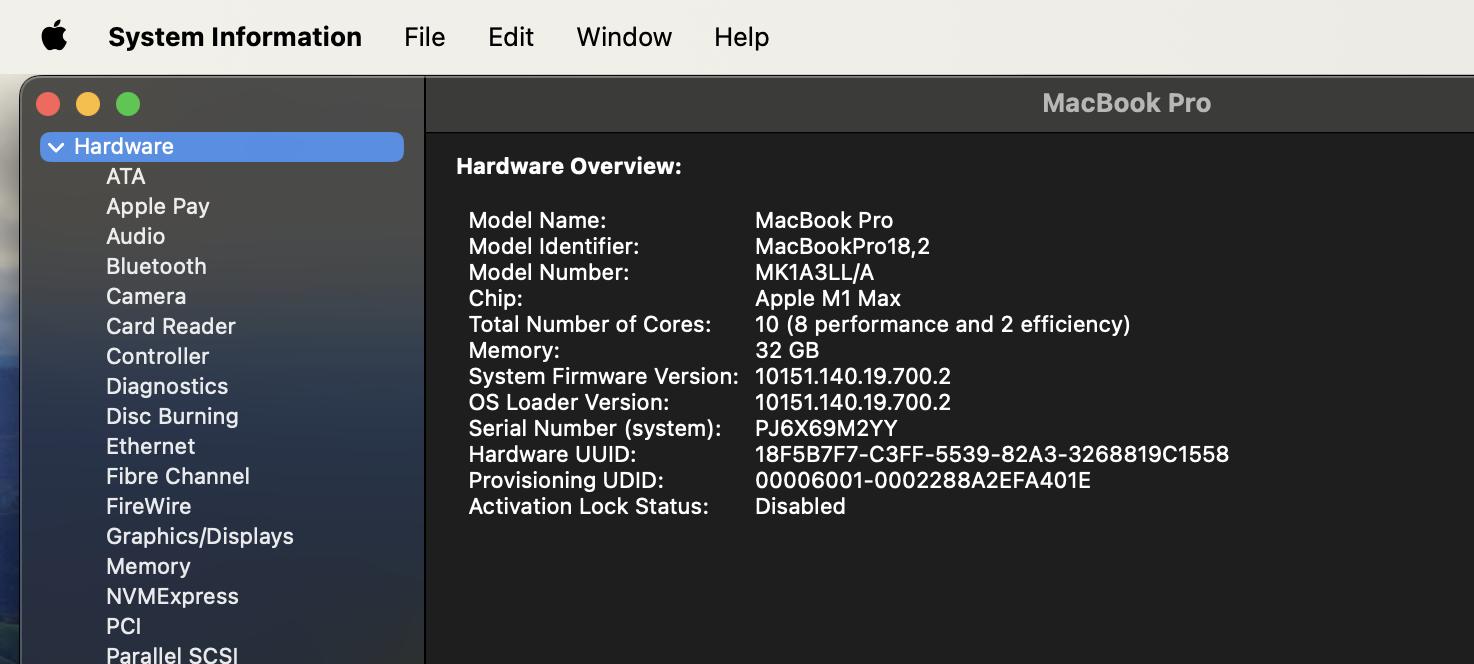Select NVMExpress in the sidebar
Image resolution: width=1474 pixels, height=664 pixels.
coord(173,596)
